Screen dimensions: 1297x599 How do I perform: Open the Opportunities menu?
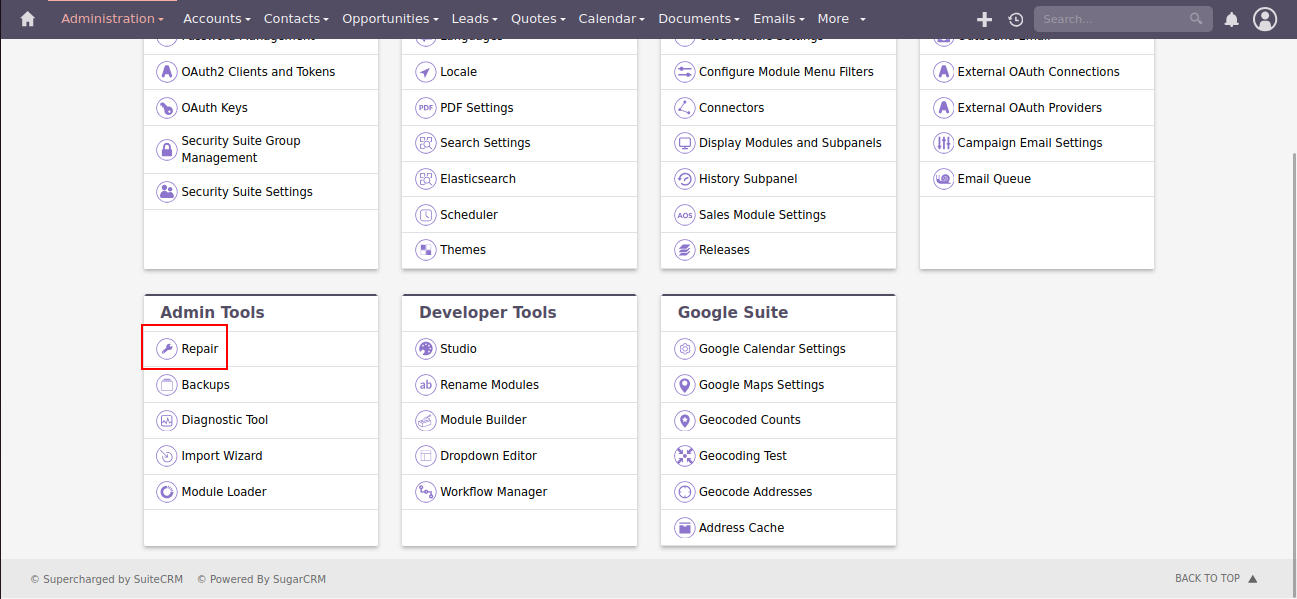click(390, 19)
